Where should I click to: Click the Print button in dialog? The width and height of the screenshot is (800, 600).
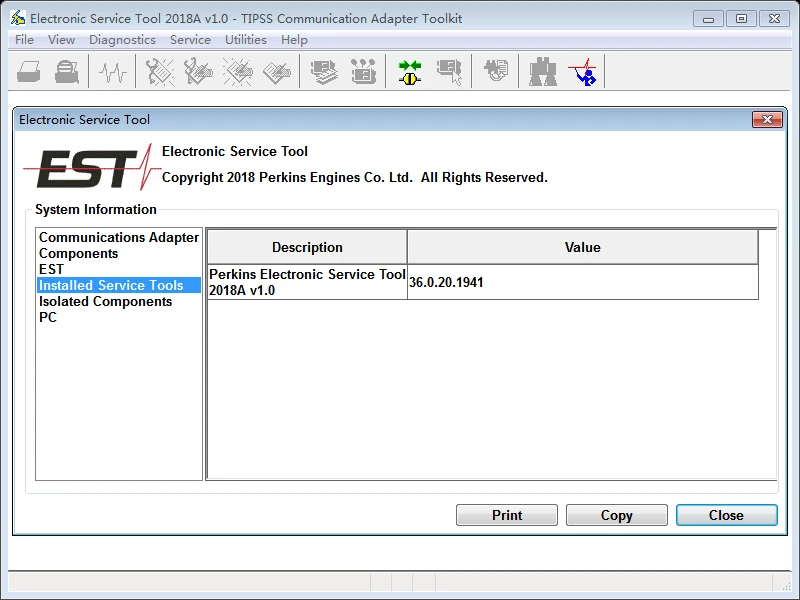coord(507,515)
